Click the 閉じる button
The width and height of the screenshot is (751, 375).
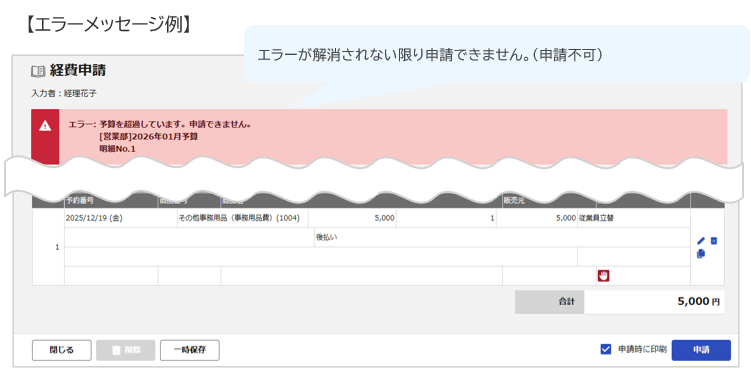point(61,350)
